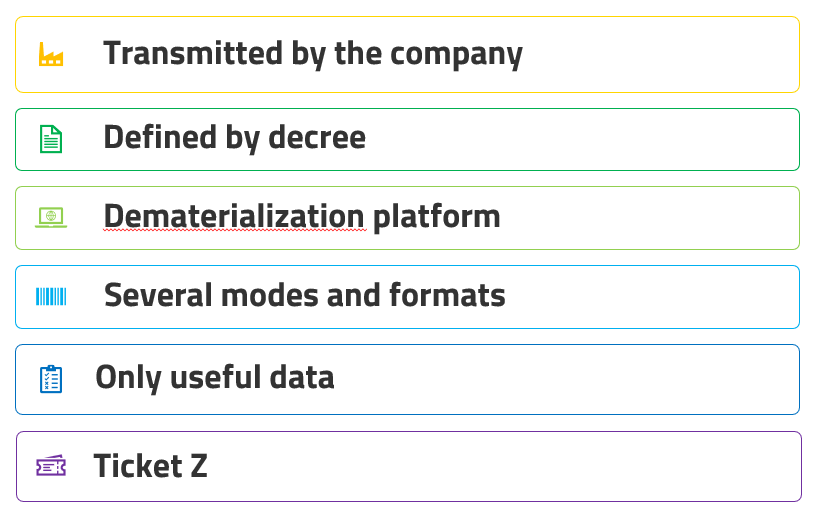Select blank area of purple-bordered box
This screenshot has height=518, width=825.
(505, 466)
